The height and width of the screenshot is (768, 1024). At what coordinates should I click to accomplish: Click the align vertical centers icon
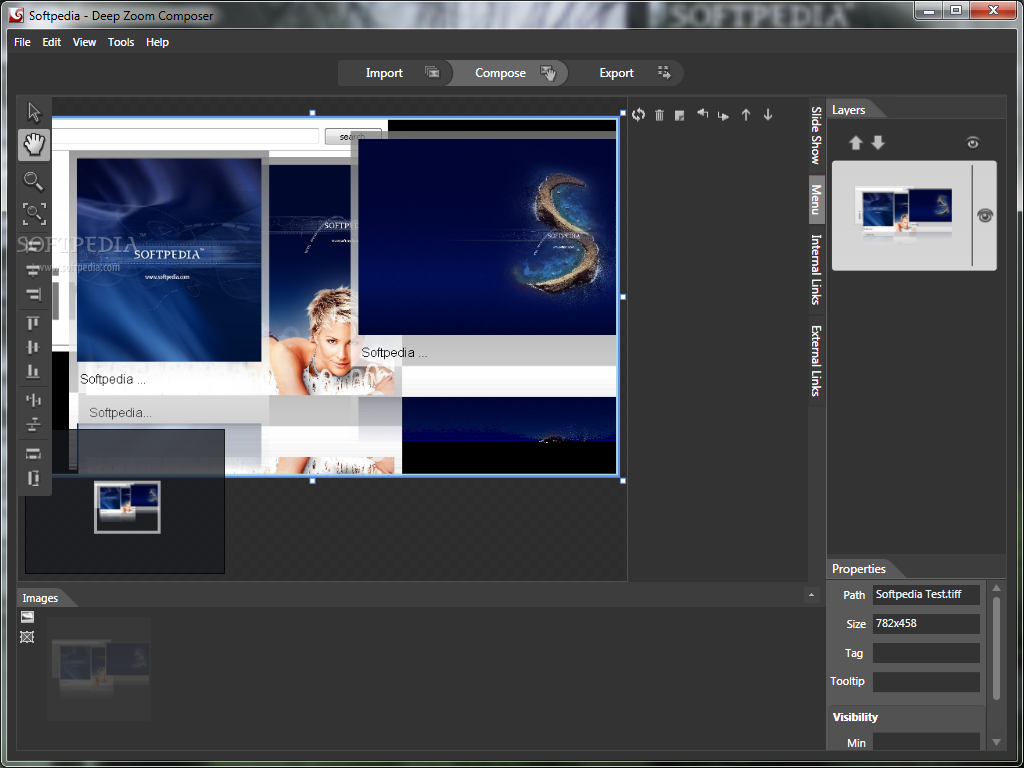click(33, 347)
